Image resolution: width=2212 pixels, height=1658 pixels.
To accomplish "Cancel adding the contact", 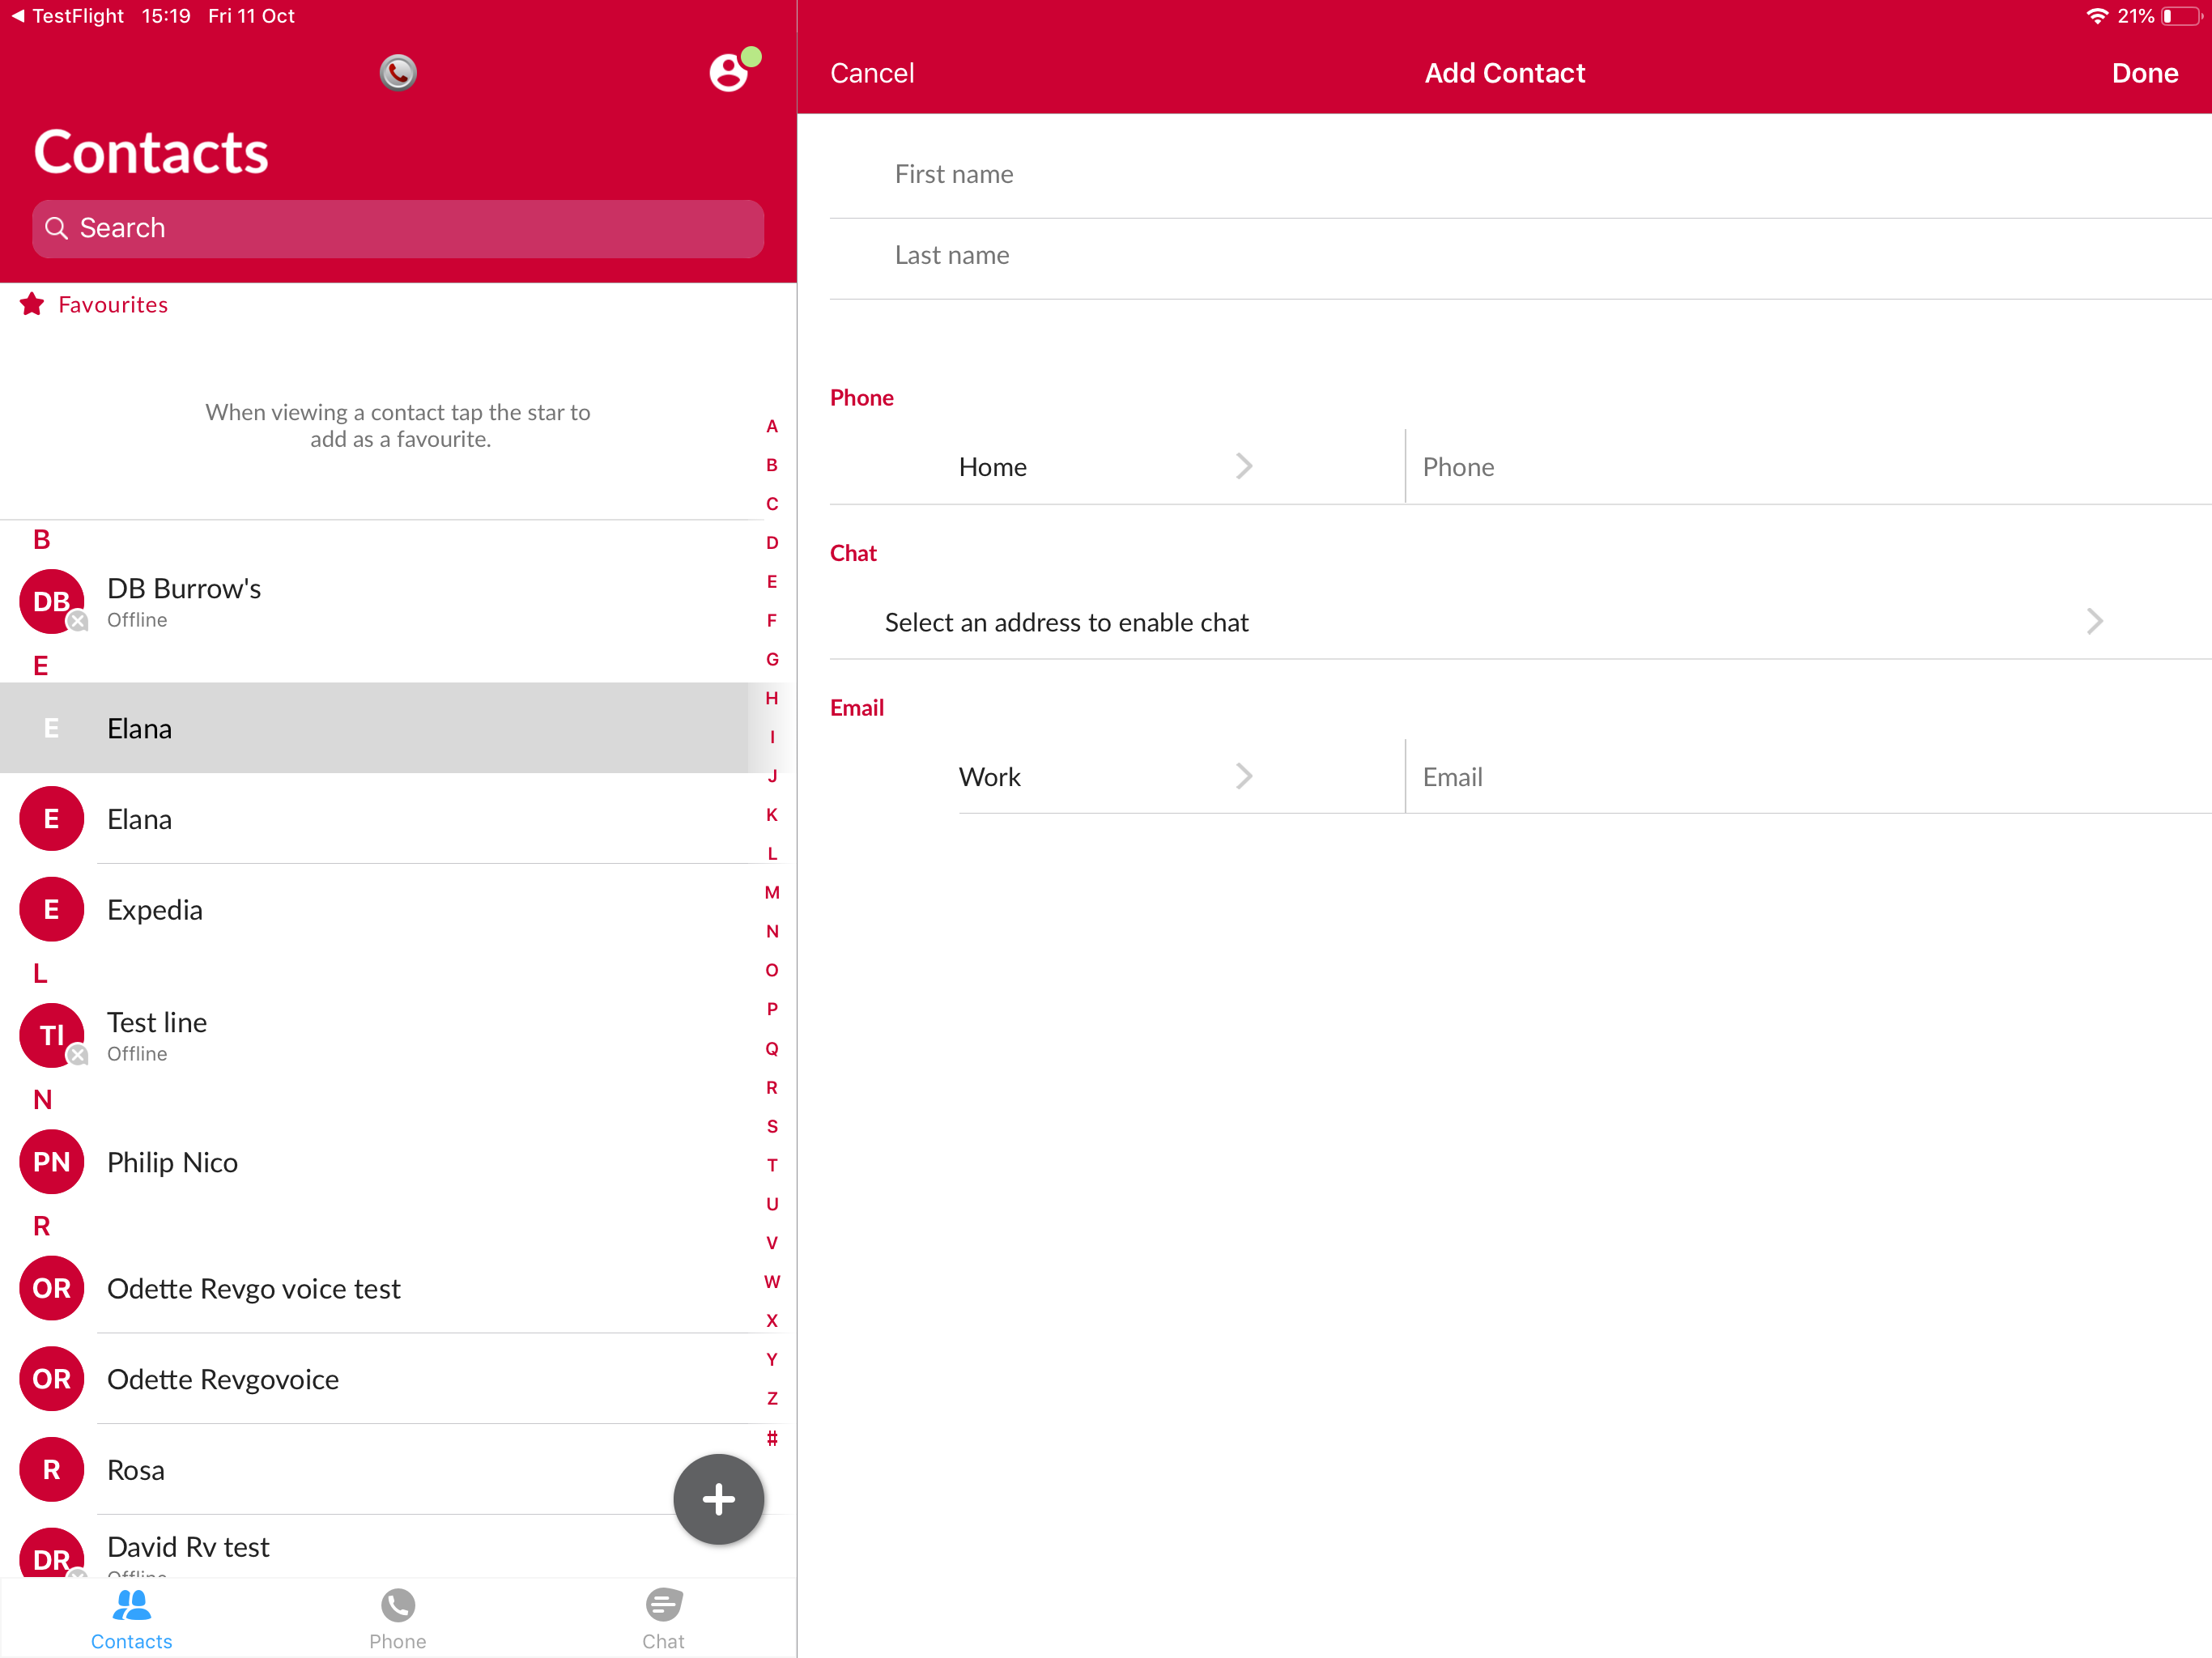I will coord(872,73).
